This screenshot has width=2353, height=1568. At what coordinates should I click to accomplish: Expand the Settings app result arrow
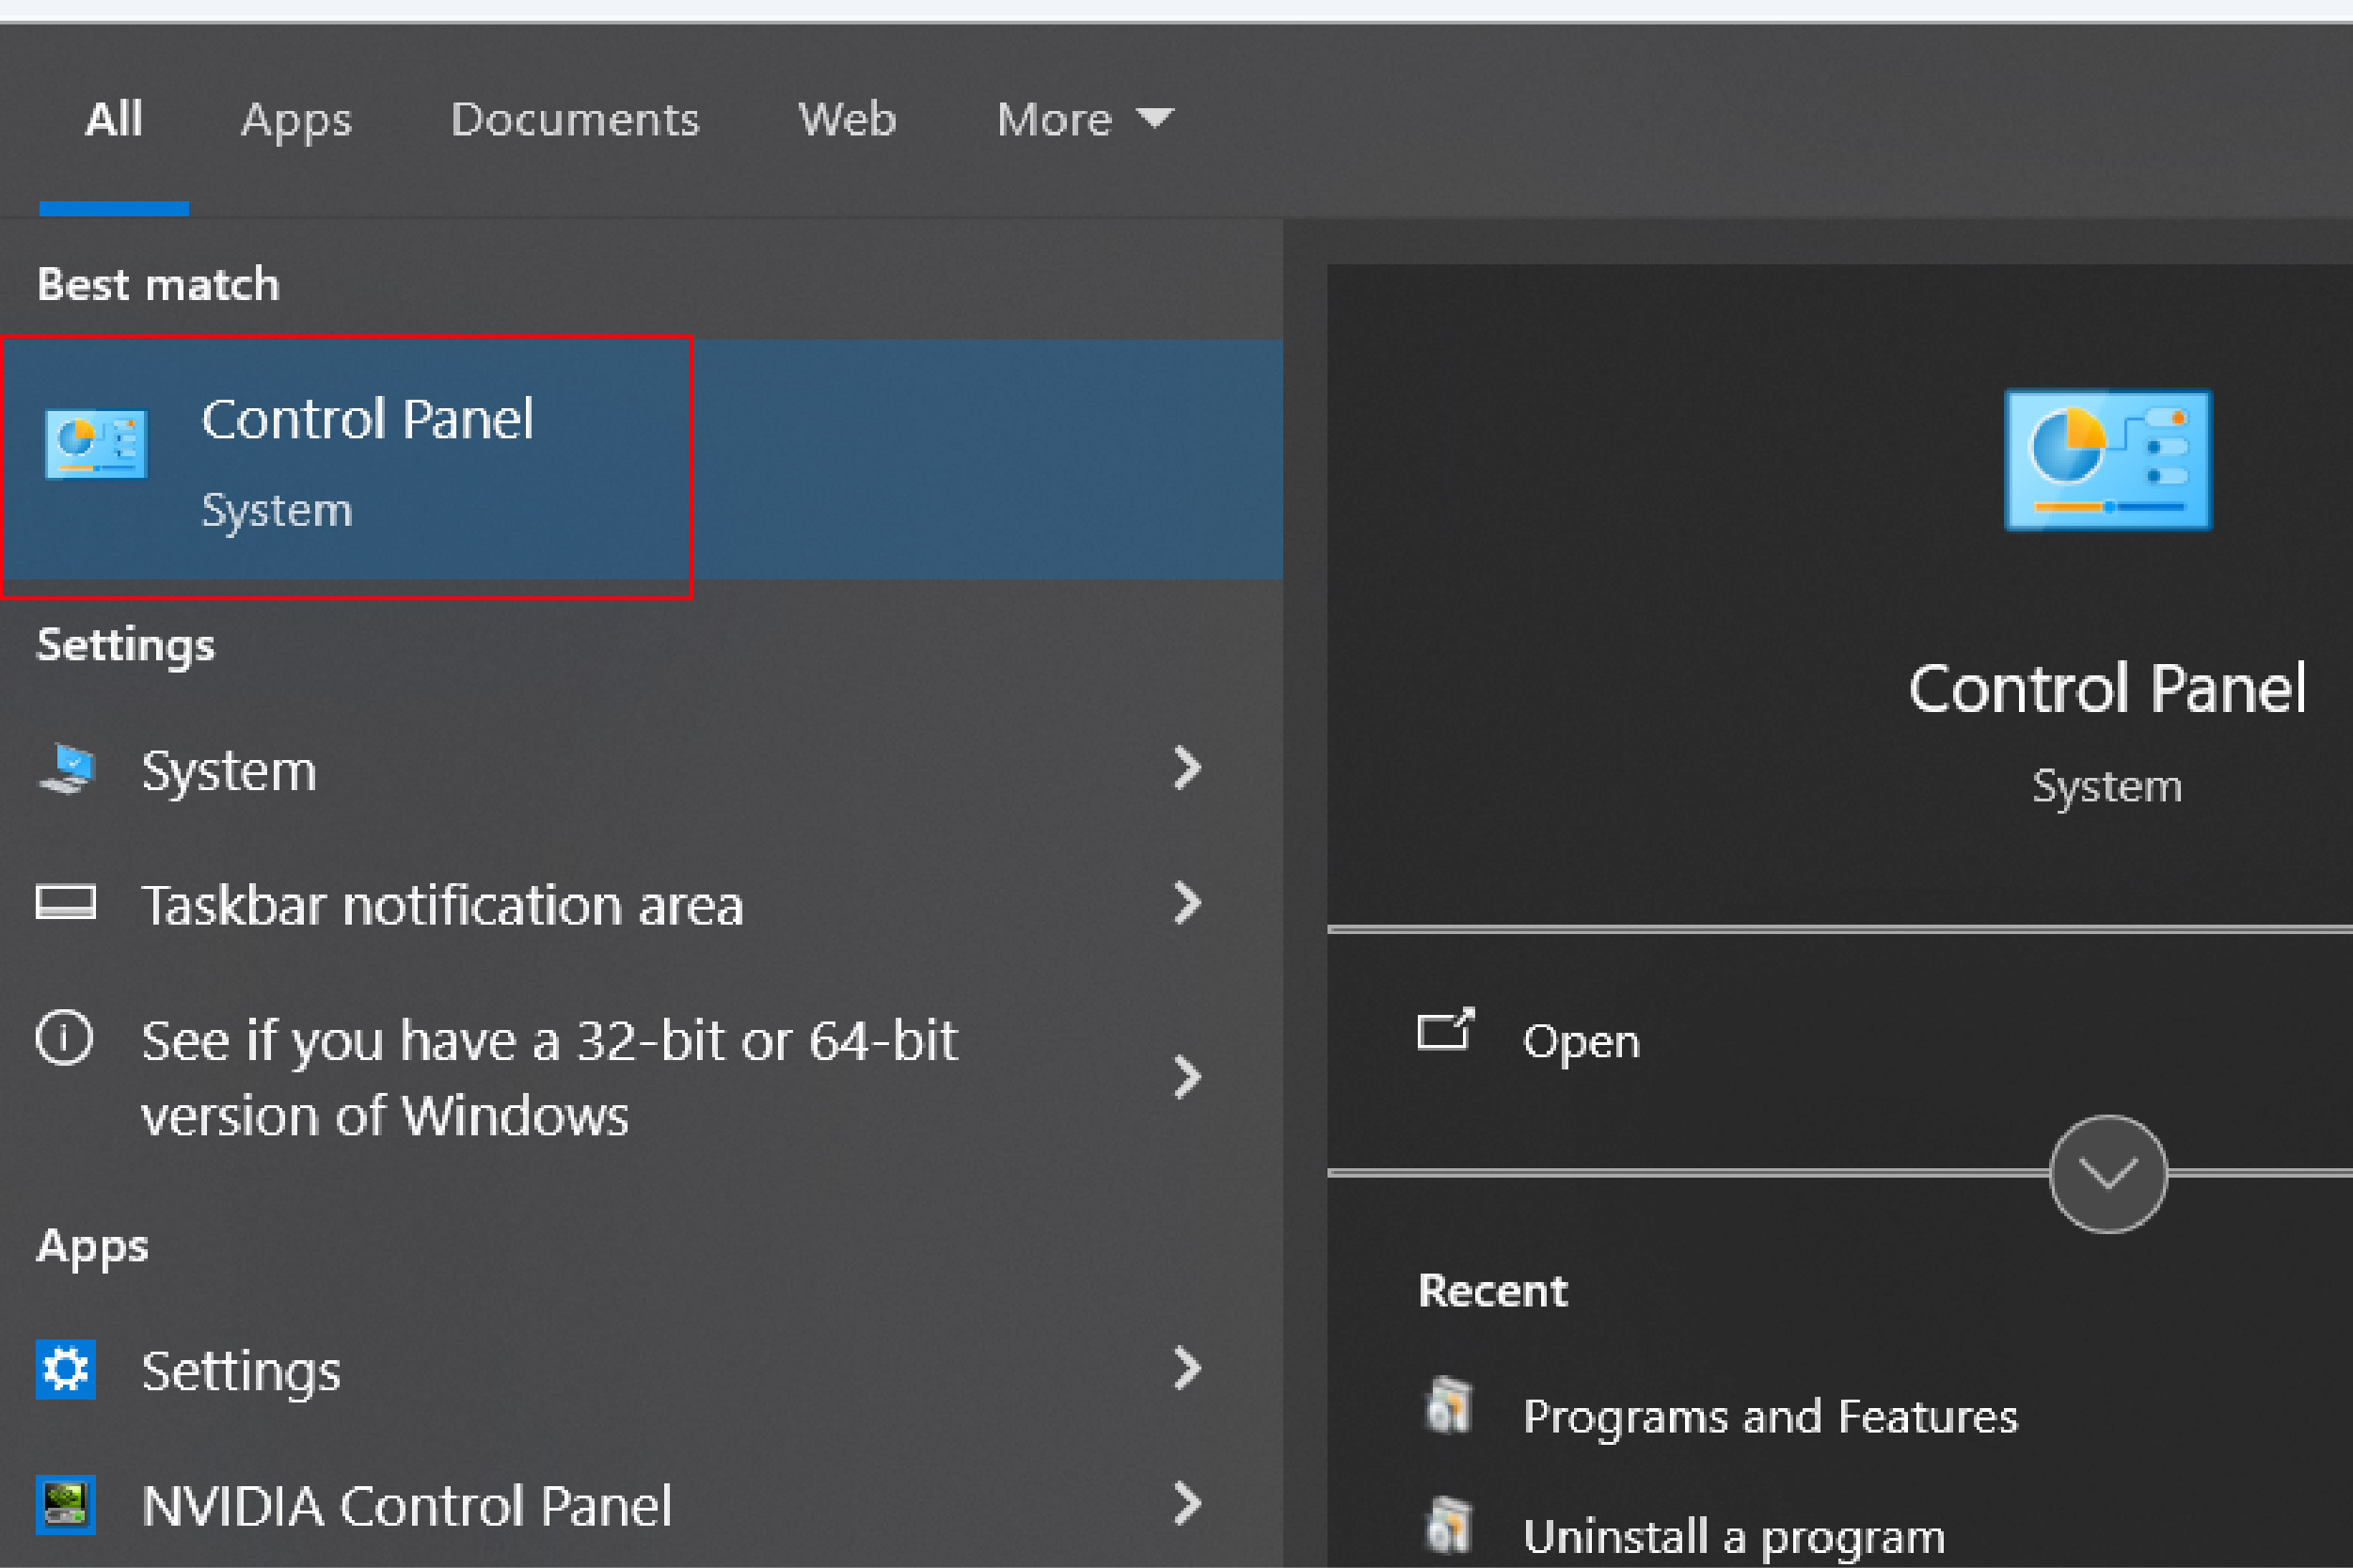click(x=1187, y=1369)
